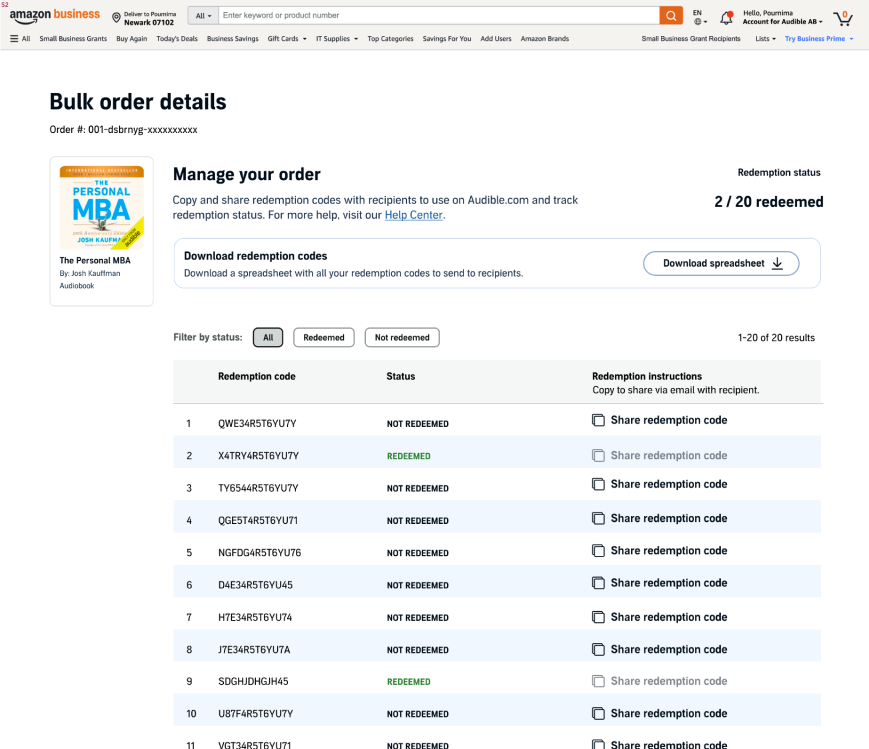Click the 2 / 20 redeemed status text
This screenshot has height=749, width=869.
(769, 202)
